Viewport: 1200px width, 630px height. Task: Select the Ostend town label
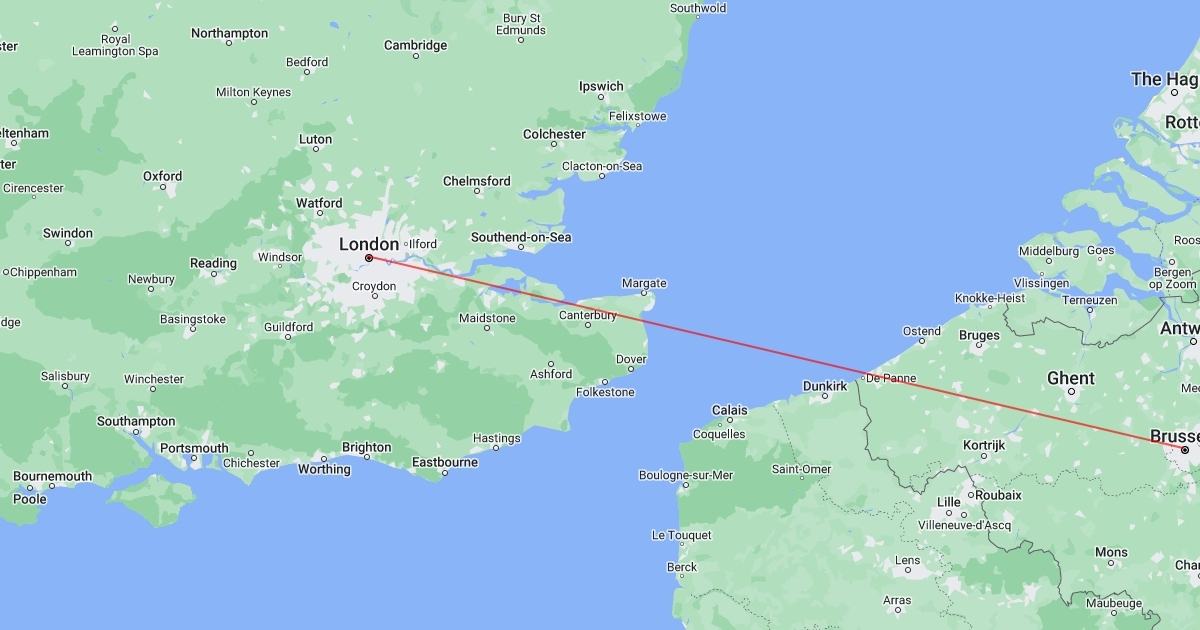921,331
